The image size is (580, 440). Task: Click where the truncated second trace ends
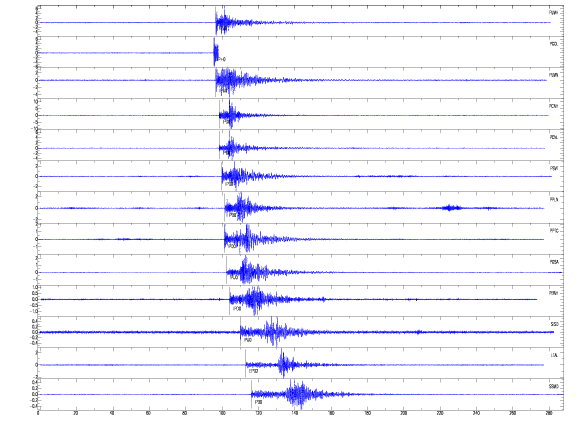218,53
